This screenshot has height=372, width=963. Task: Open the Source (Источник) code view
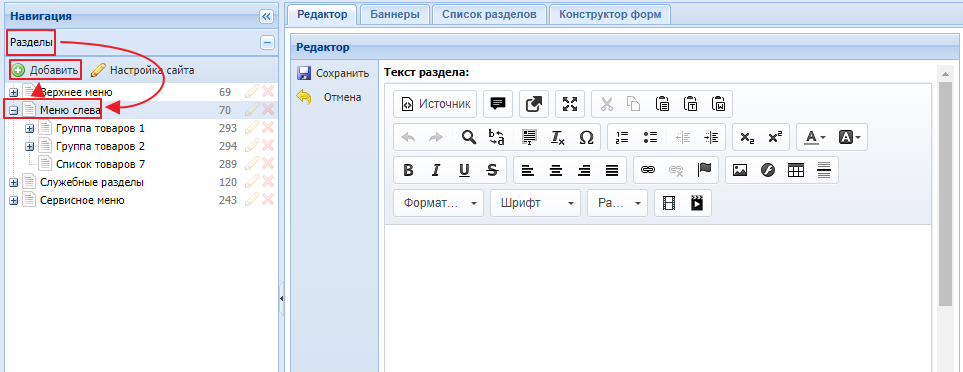435,104
